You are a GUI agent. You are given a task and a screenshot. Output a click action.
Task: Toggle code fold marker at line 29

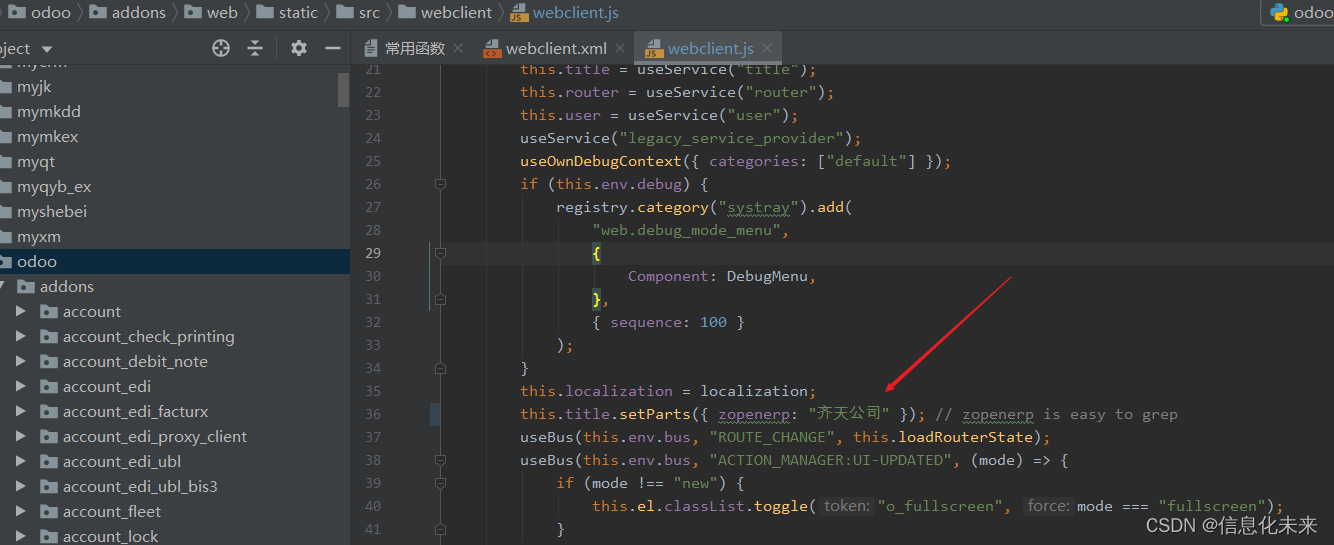pos(440,253)
